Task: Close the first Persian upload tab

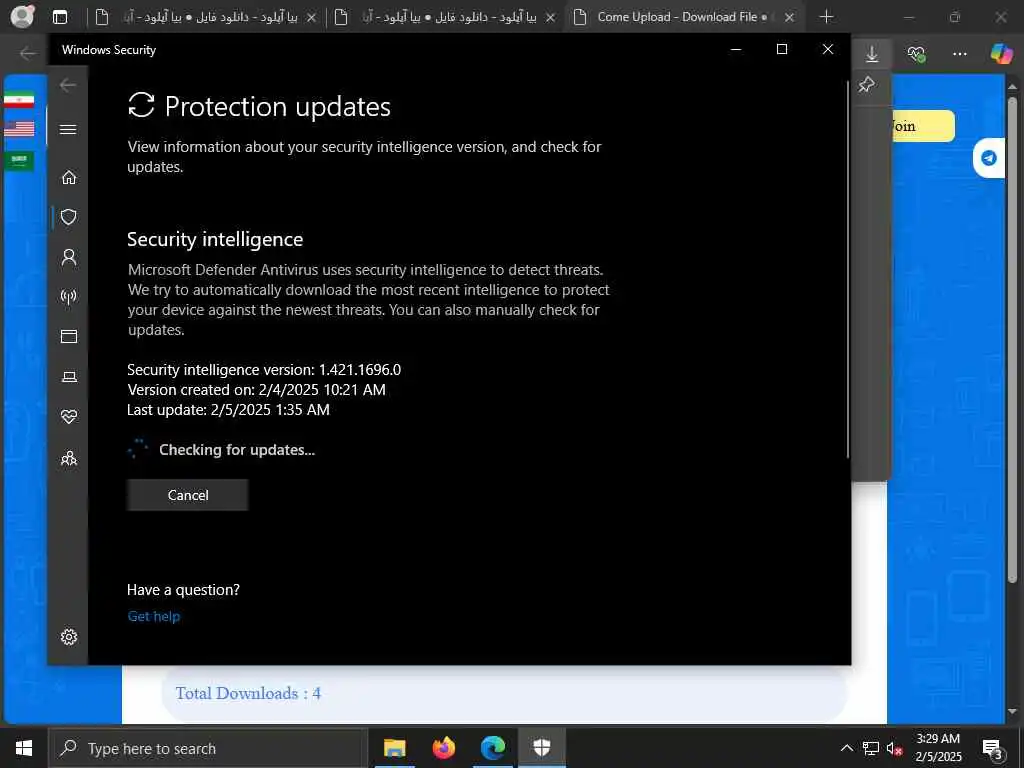Action: pos(312,18)
